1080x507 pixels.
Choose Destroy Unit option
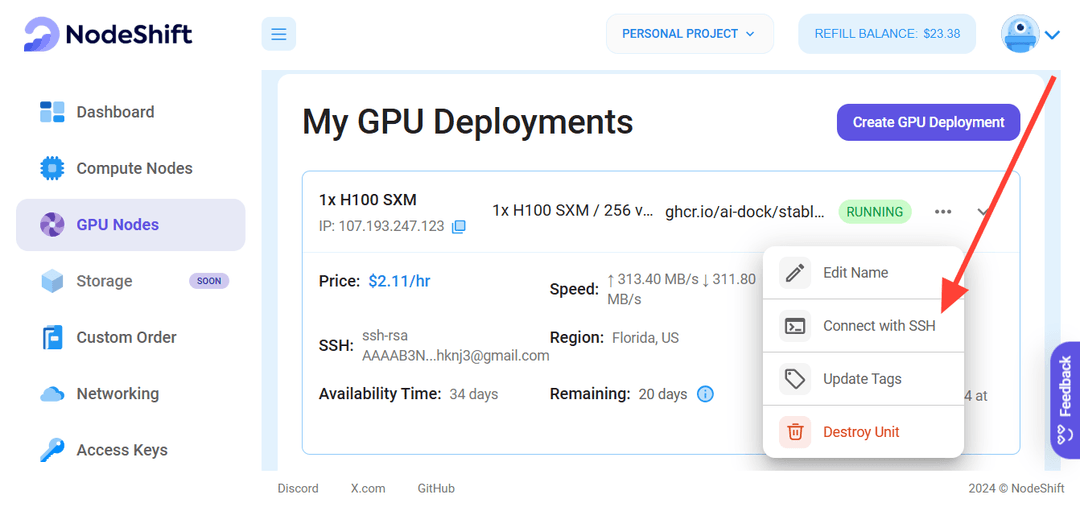coord(863,432)
